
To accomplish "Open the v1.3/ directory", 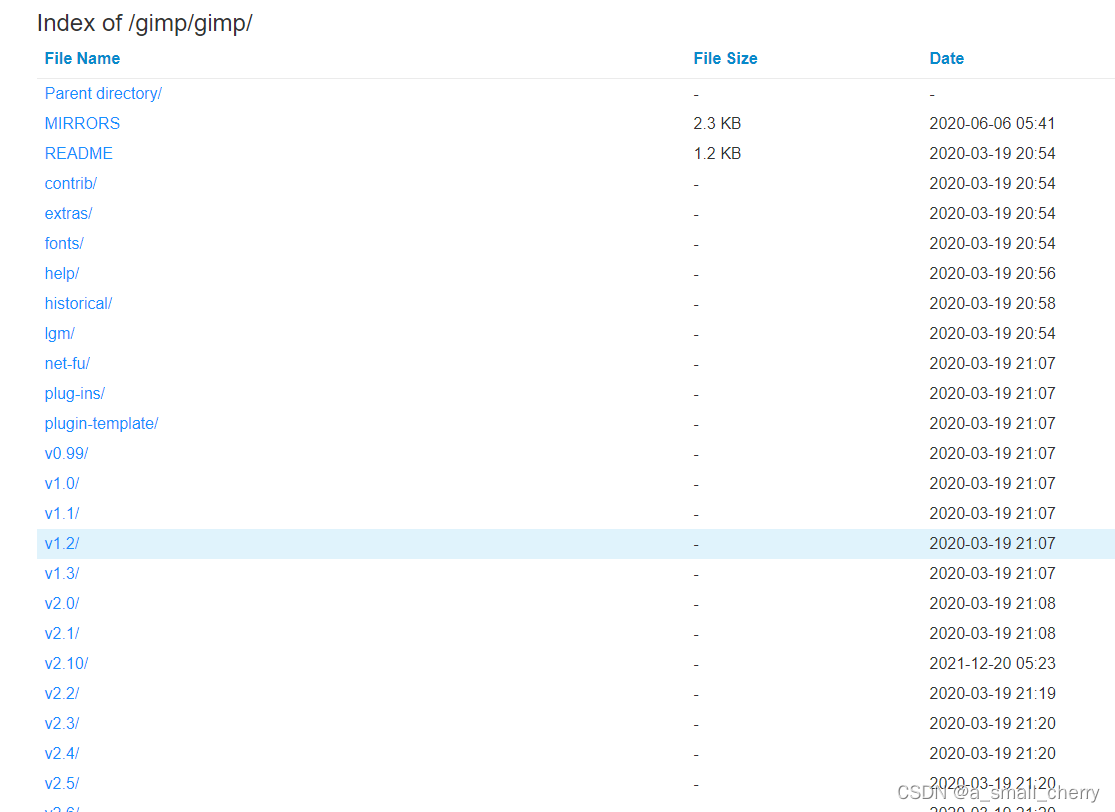I will [x=62, y=573].
